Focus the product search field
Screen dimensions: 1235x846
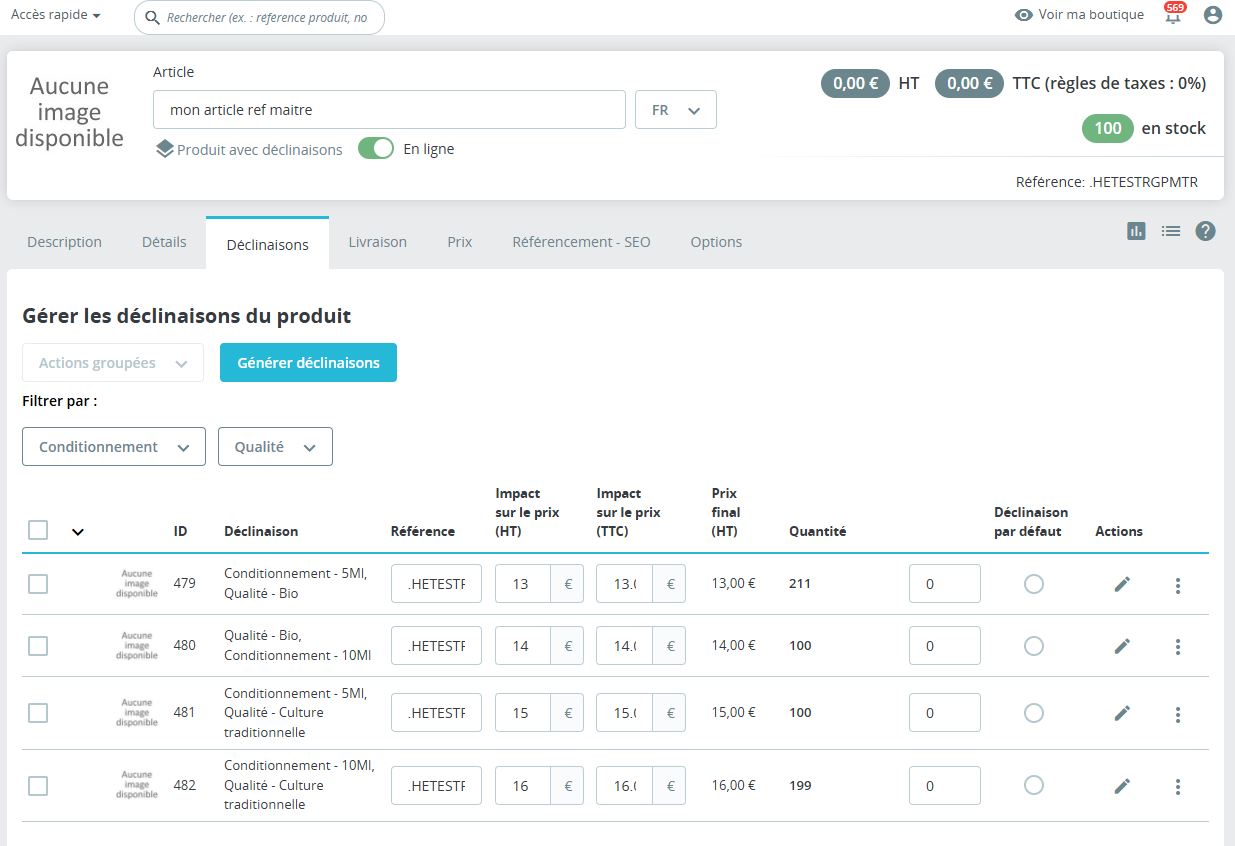(259, 17)
